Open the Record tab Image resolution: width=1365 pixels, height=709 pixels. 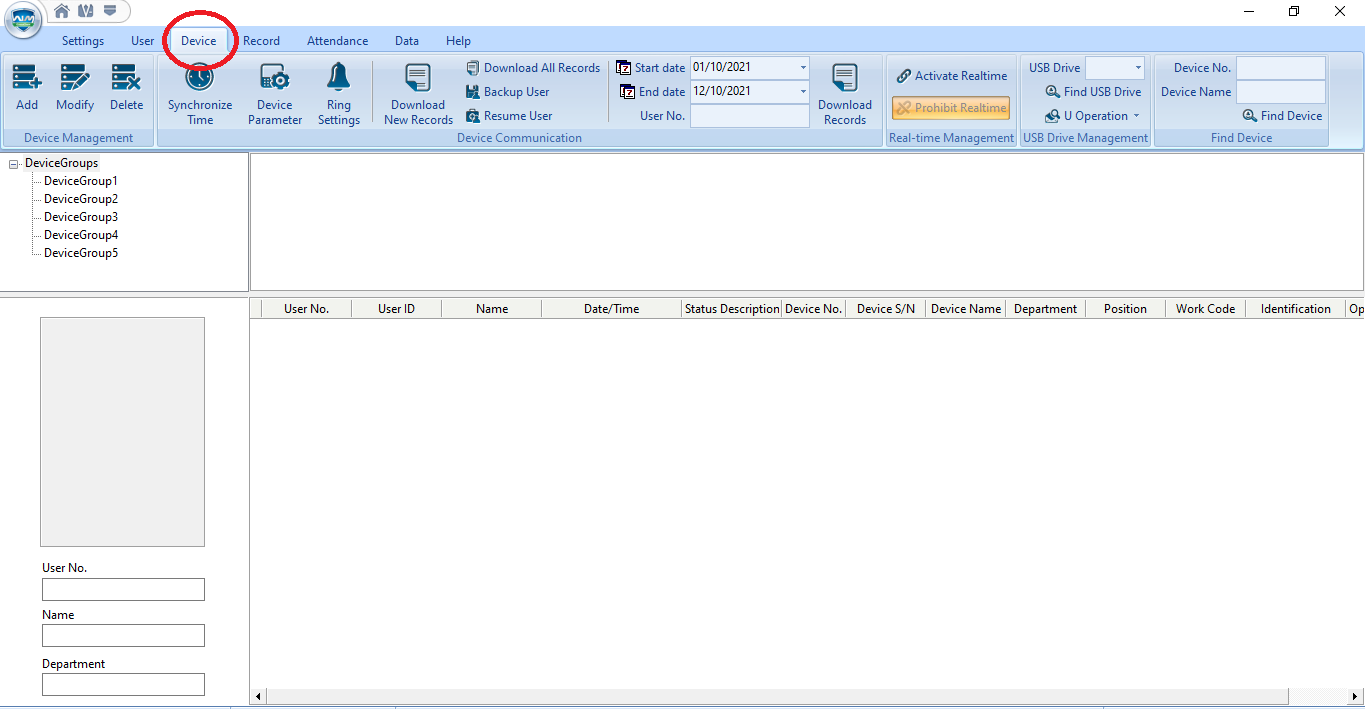point(261,41)
